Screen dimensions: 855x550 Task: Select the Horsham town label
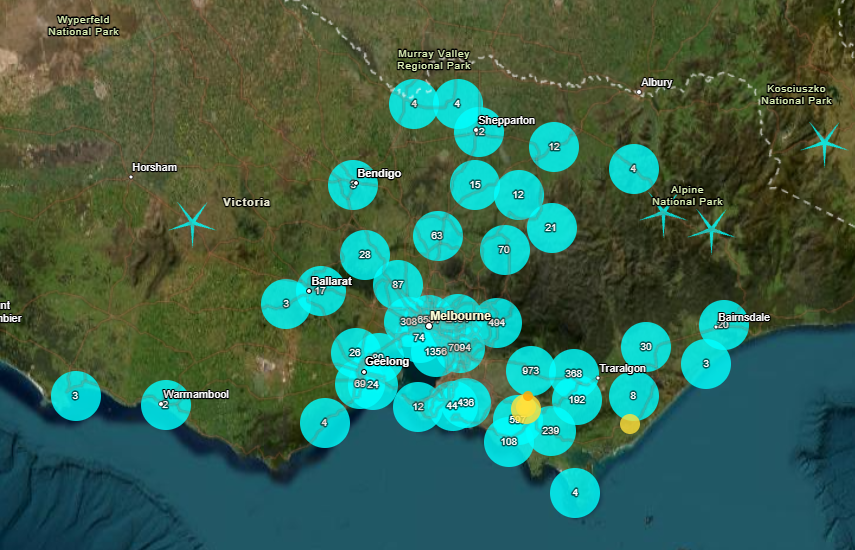click(x=154, y=167)
